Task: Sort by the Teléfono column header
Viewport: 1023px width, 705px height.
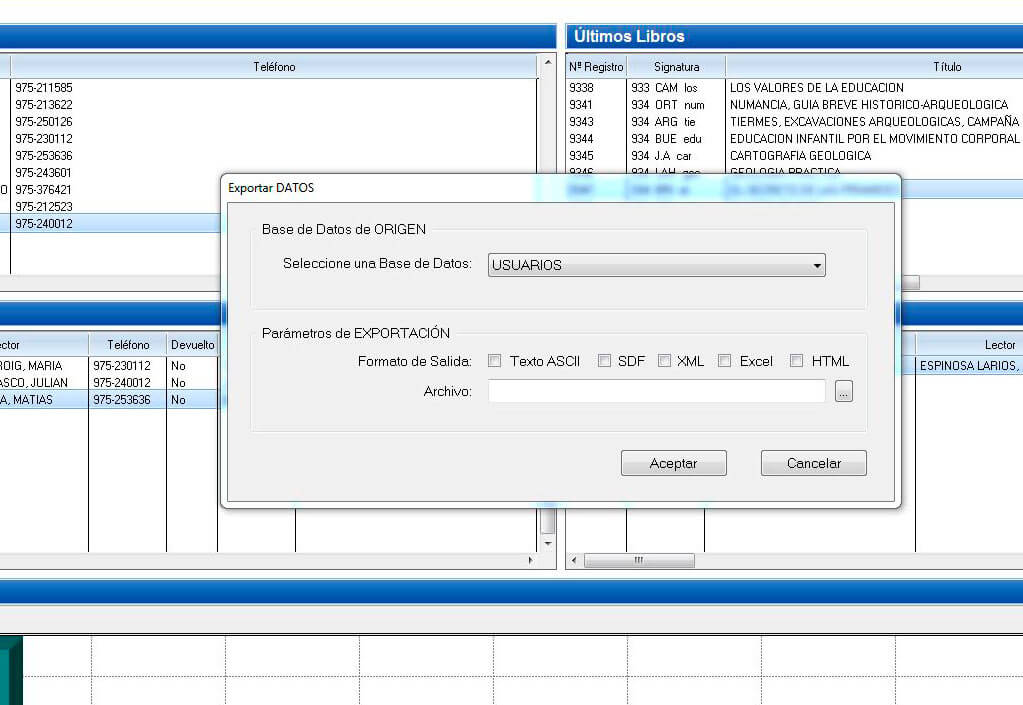Action: coord(274,67)
